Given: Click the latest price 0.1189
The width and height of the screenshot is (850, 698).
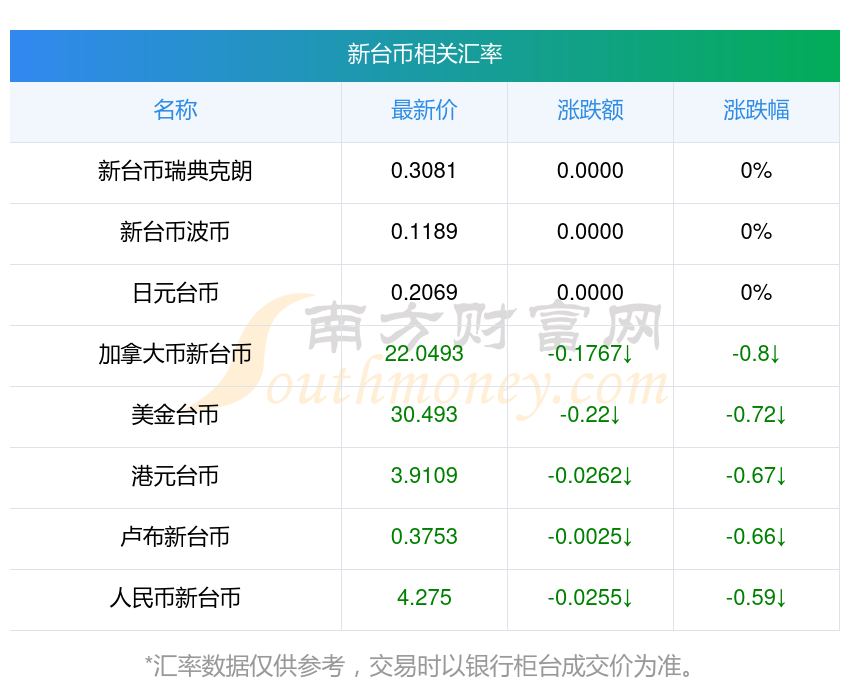Looking at the screenshot, I should pyautogui.click(x=424, y=232).
